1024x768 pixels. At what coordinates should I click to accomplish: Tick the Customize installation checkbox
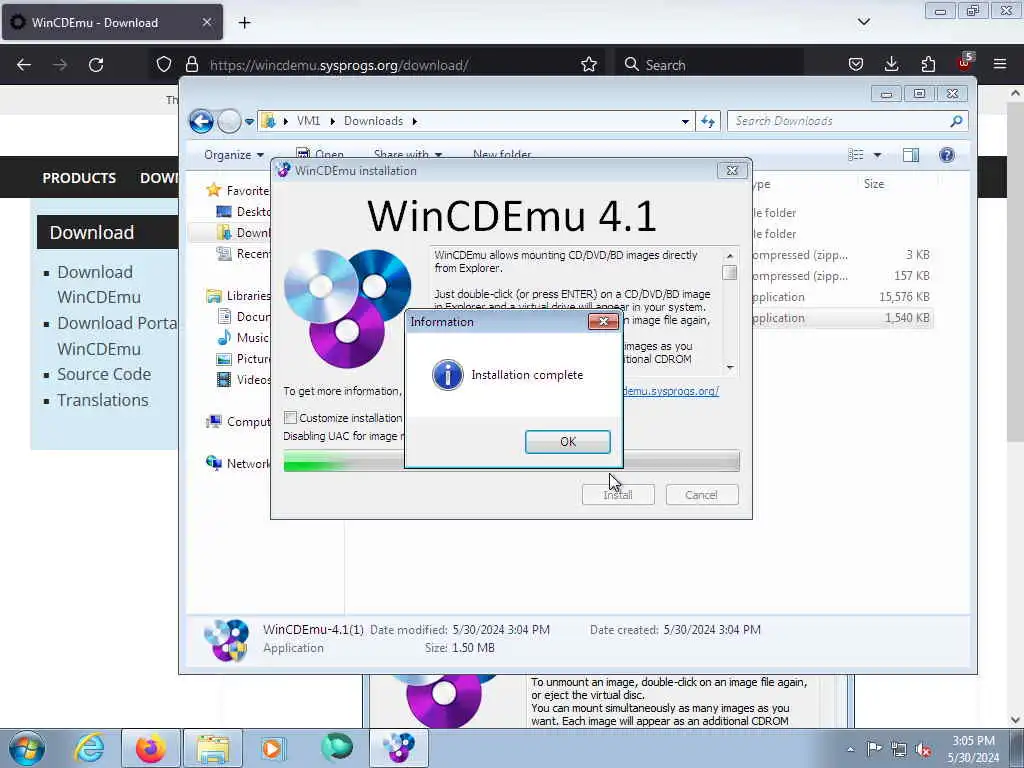tap(291, 417)
